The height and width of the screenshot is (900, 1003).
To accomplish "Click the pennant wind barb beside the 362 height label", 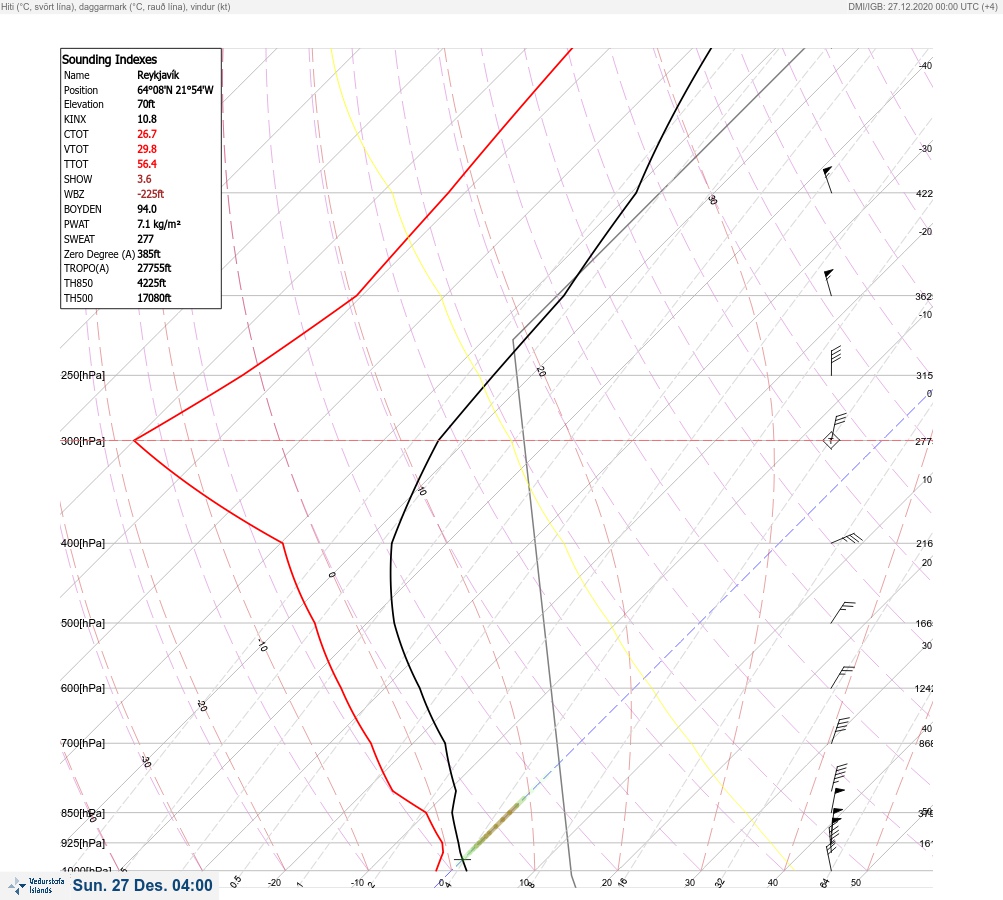I will click(828, 282).
